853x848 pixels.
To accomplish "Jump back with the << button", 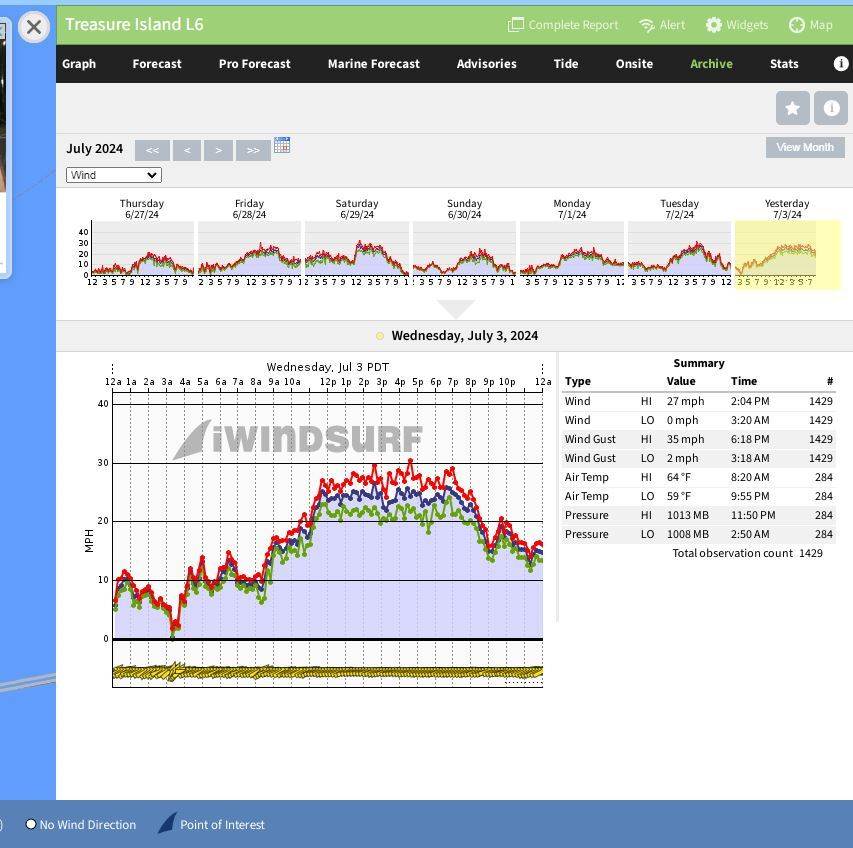I will point(152,150).
